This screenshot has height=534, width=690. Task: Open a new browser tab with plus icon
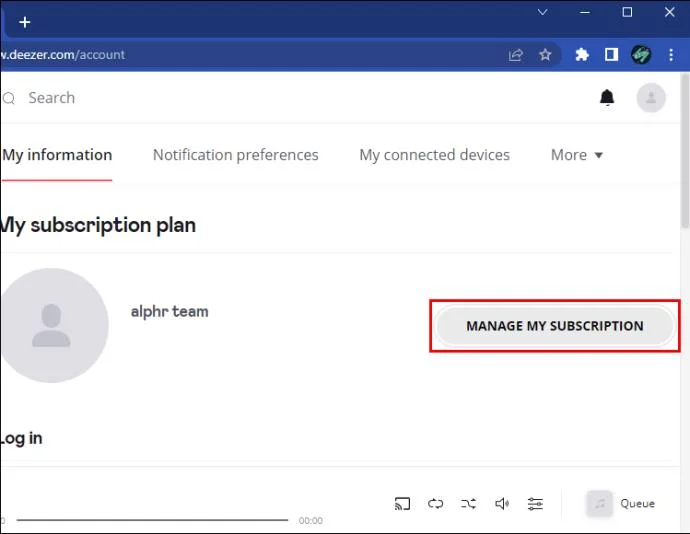(x=25, y=22)
